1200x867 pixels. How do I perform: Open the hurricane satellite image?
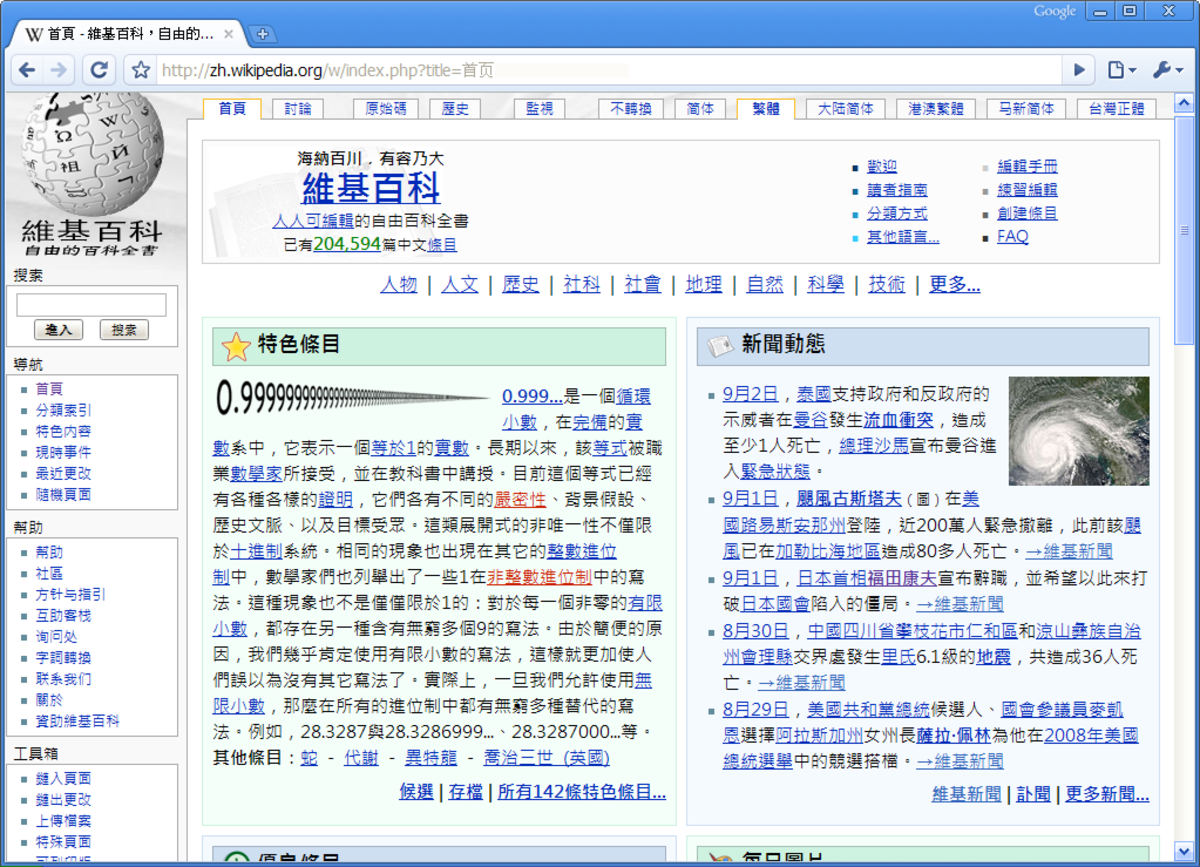[1079, 431]
